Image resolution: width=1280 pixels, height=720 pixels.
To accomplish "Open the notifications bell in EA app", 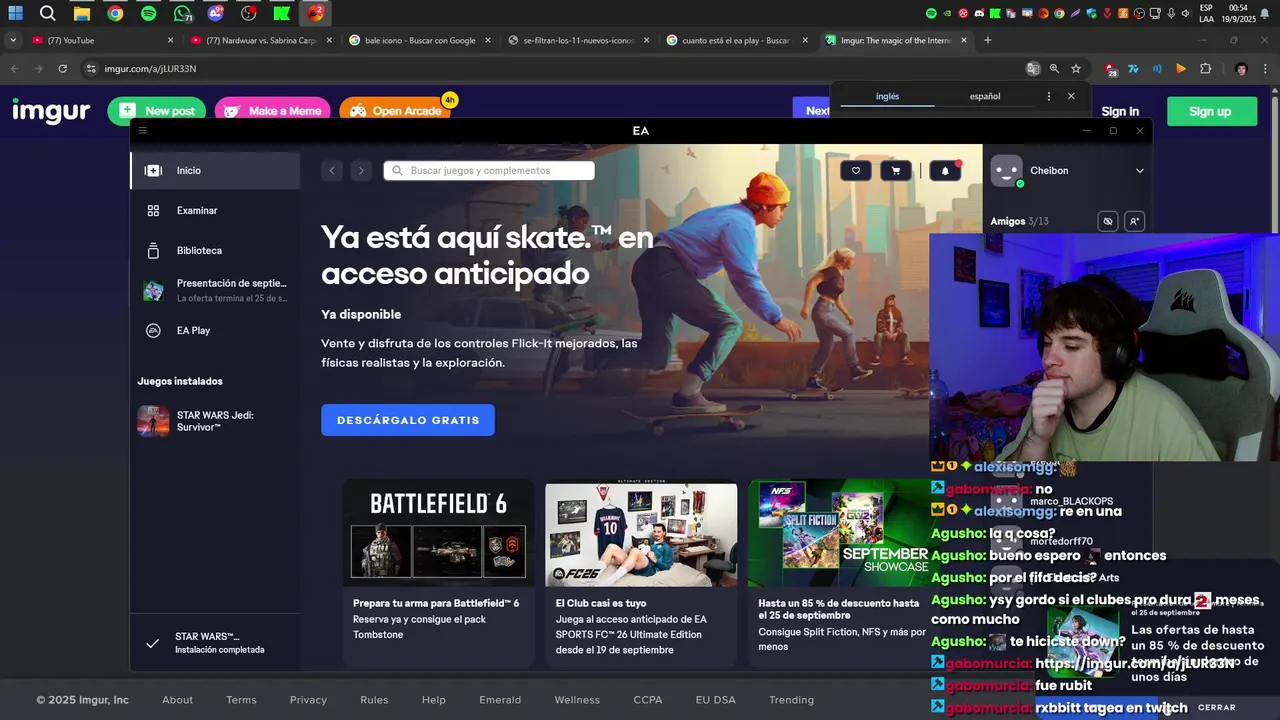I will 945,171.
